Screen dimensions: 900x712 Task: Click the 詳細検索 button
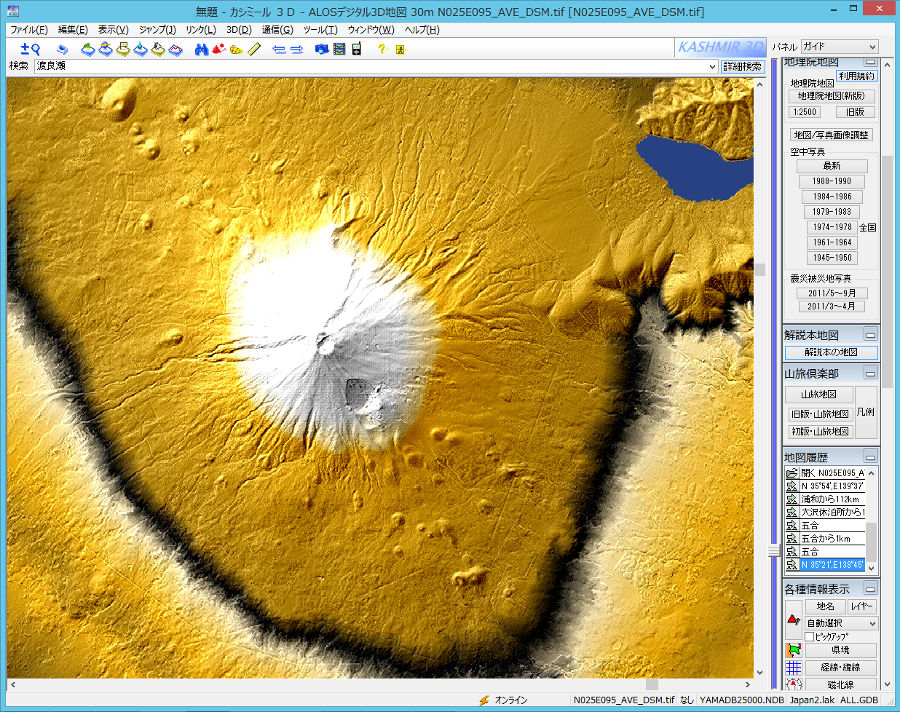(x=742, y=66)
